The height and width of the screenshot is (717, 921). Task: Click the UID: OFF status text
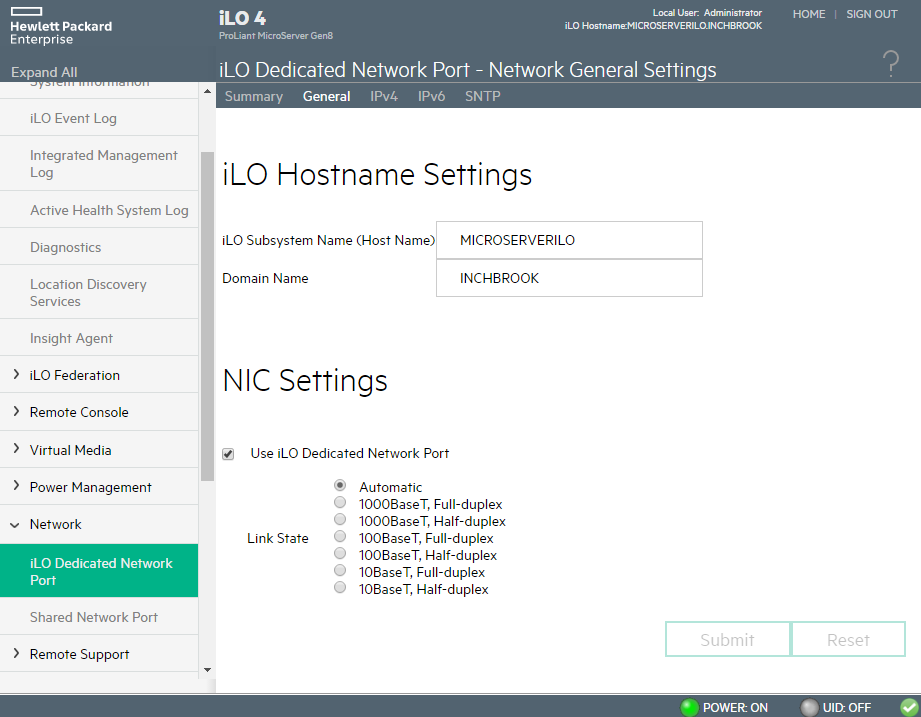coord(846,708)
